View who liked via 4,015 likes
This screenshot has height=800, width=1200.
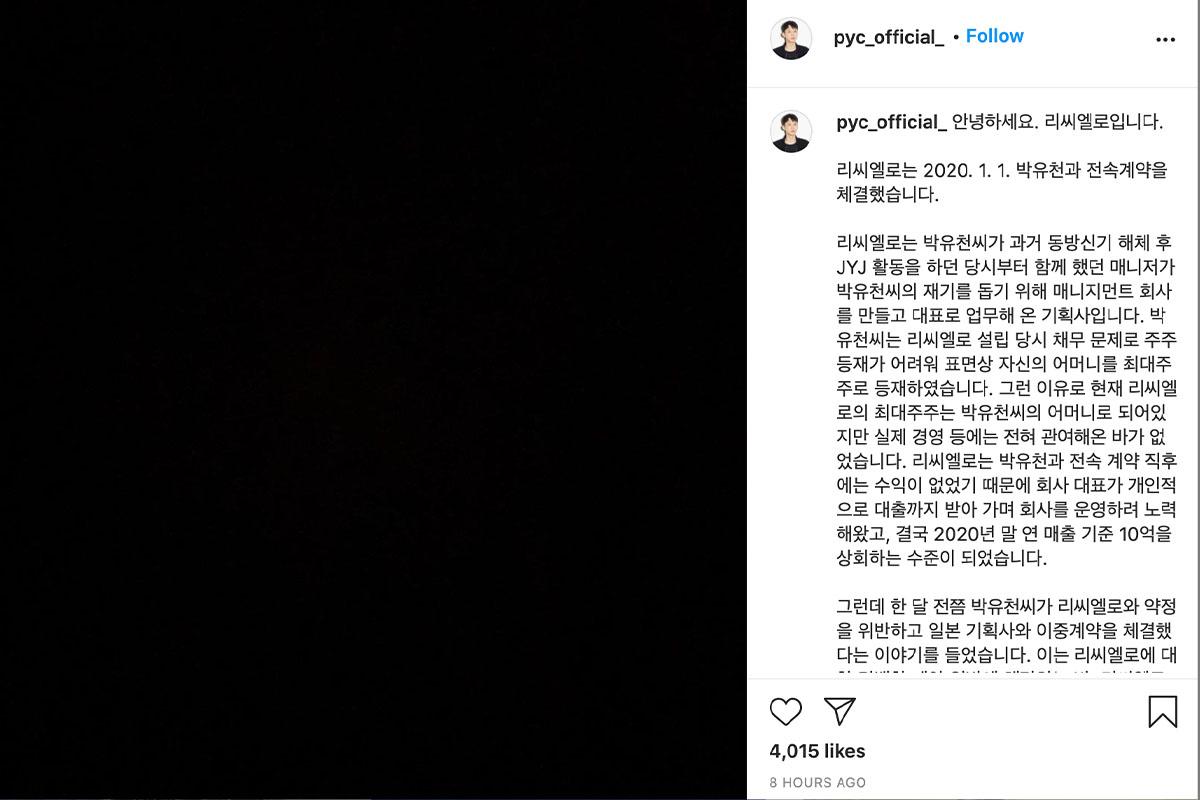click(817, 751)
